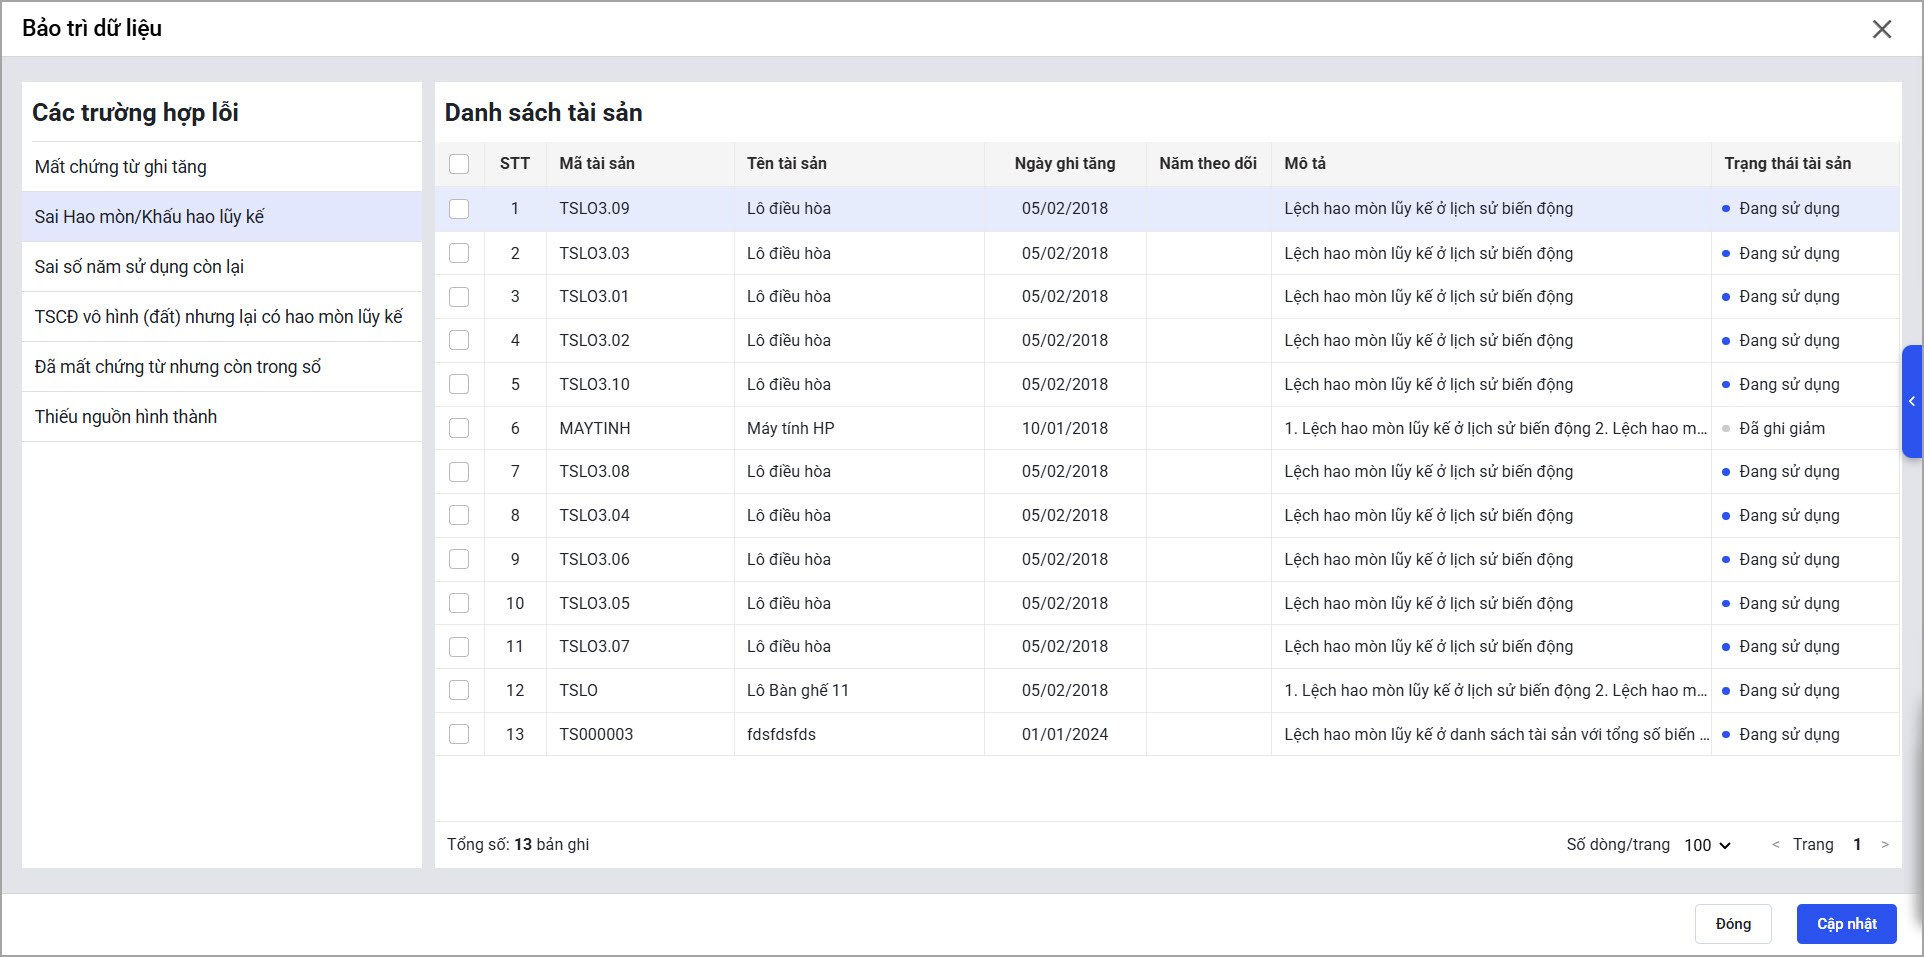This screenshot has height=957, width=1924.
Task: Click the Cập nhật button
Action: click(x=1846, y=924)
